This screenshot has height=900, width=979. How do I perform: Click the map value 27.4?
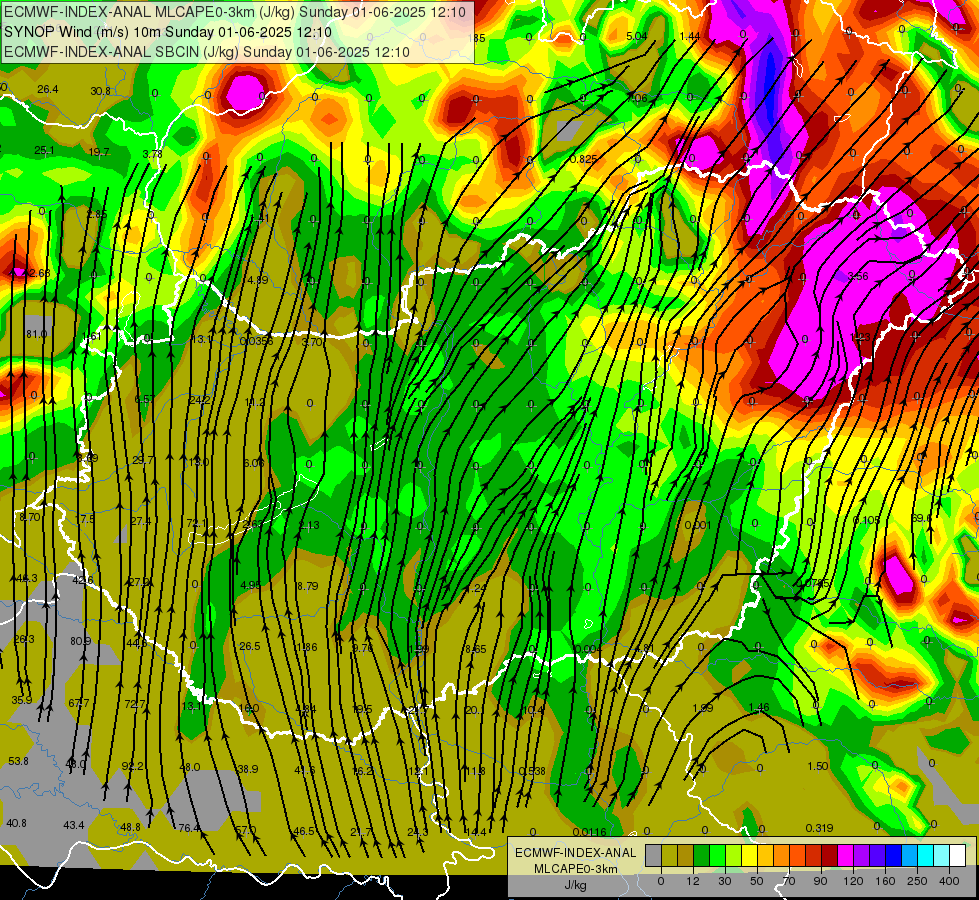coord(140,522)
